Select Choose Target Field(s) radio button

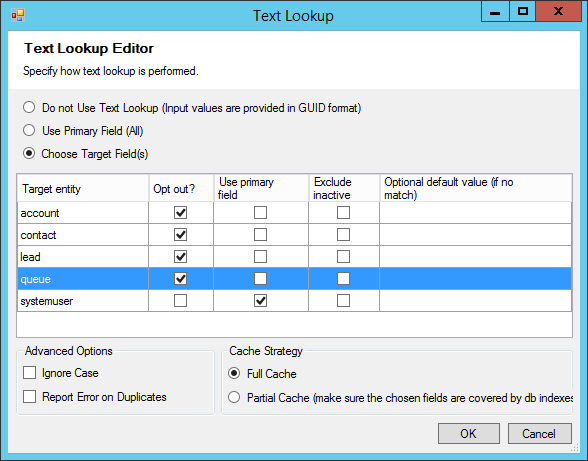29,153
